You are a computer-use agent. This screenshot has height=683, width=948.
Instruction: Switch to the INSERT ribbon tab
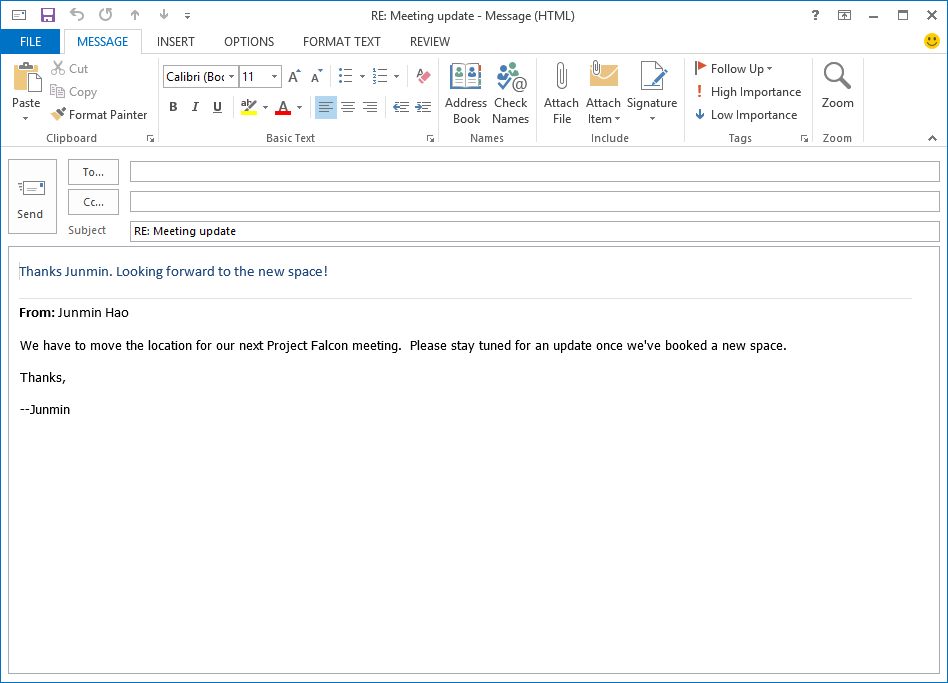coord(175,41)
